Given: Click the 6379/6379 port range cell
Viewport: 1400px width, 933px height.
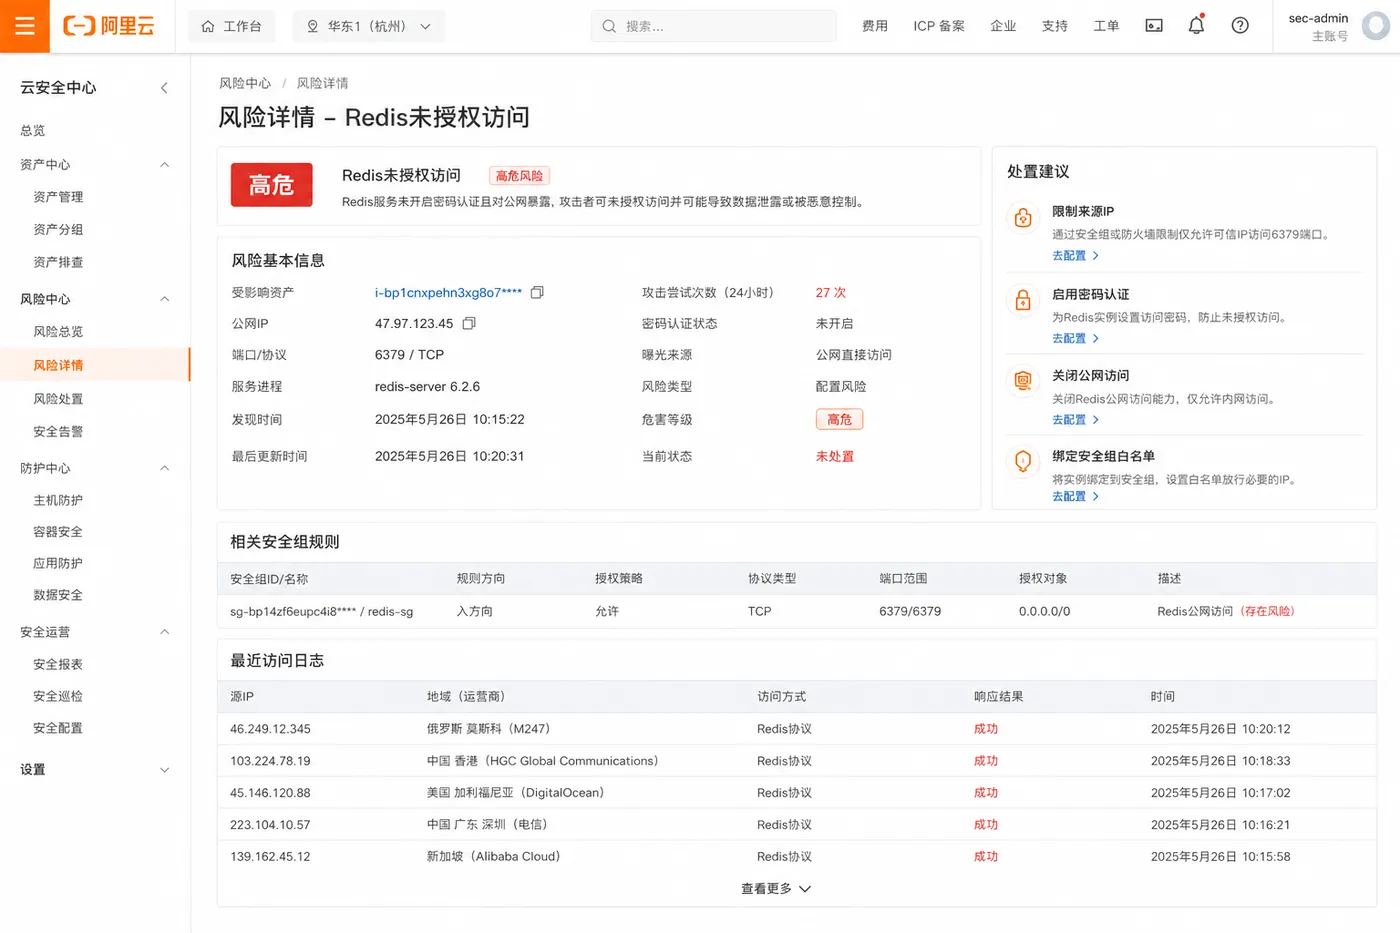Looking at the screenshot, I should (910, 612).
